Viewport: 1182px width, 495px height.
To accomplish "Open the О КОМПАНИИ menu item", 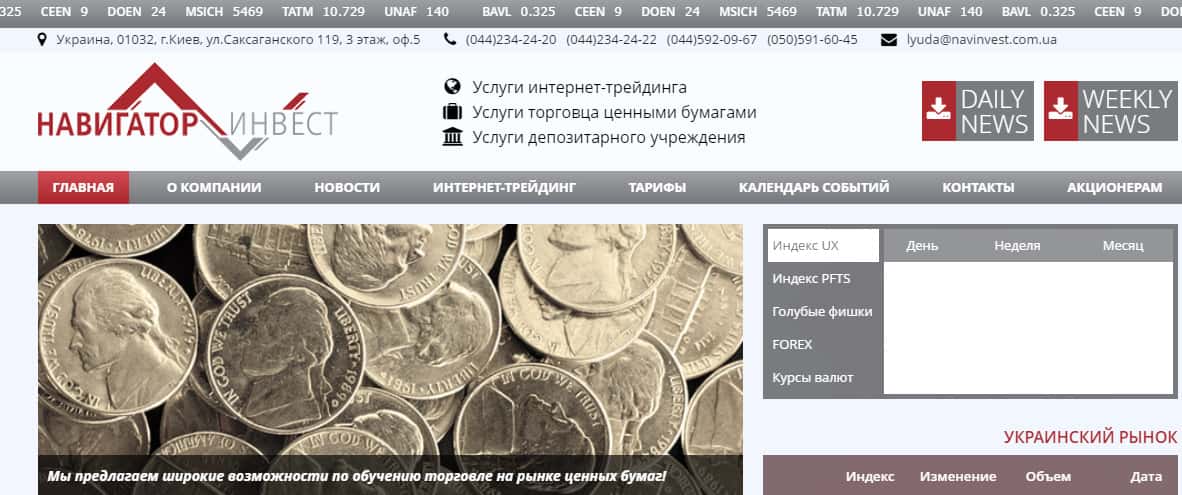I will tap(214, 188).
